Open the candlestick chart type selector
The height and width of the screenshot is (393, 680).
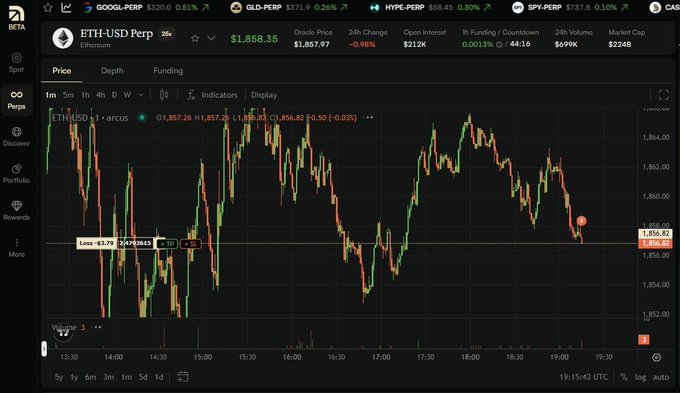164,95
